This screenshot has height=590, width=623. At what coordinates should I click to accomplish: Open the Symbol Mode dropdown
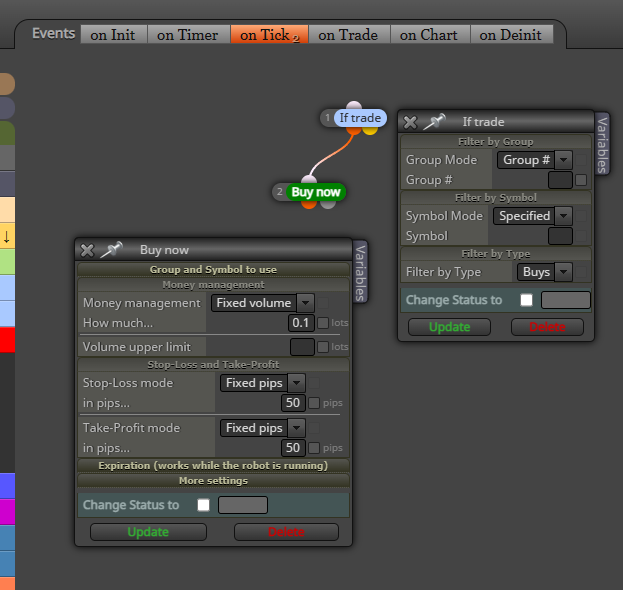coord(532,216)
